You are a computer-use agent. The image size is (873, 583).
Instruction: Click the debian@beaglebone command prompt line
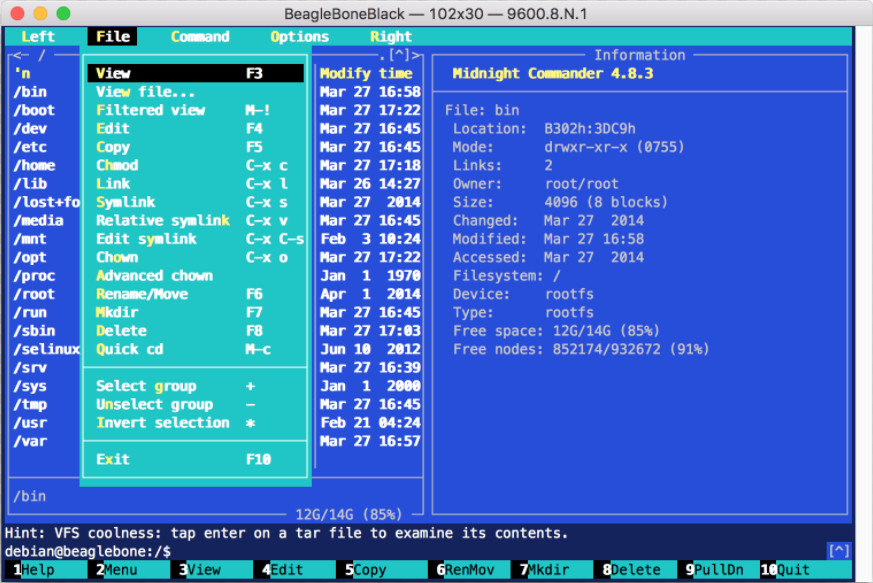click(88, 551)
